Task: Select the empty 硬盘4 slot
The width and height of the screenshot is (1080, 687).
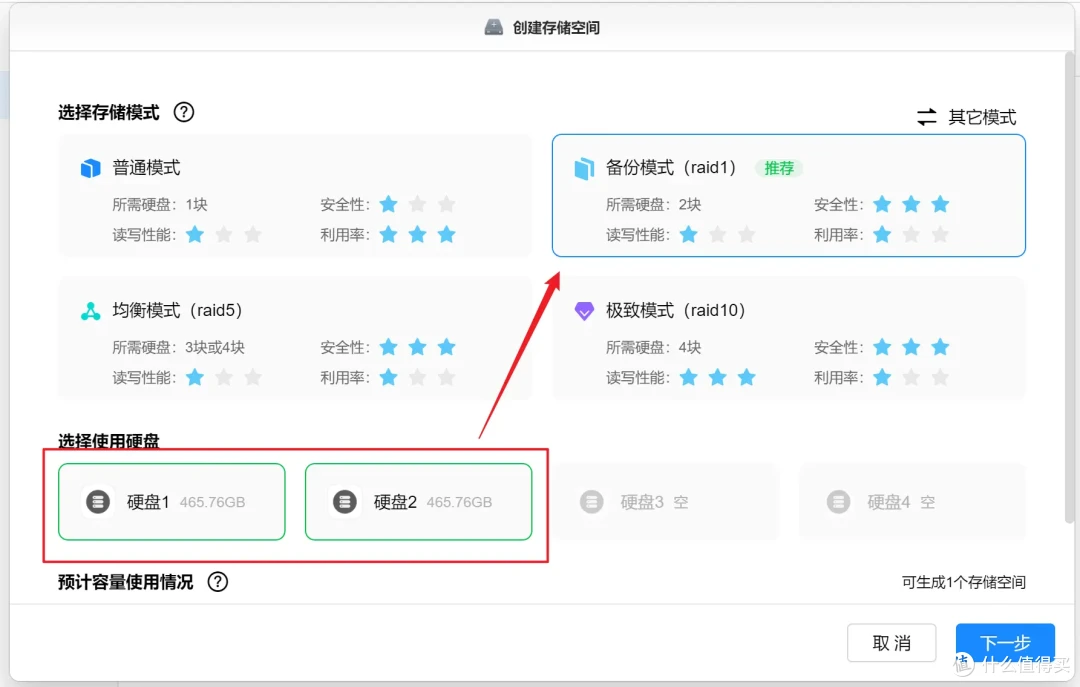Action: click(x=912, y=502)
